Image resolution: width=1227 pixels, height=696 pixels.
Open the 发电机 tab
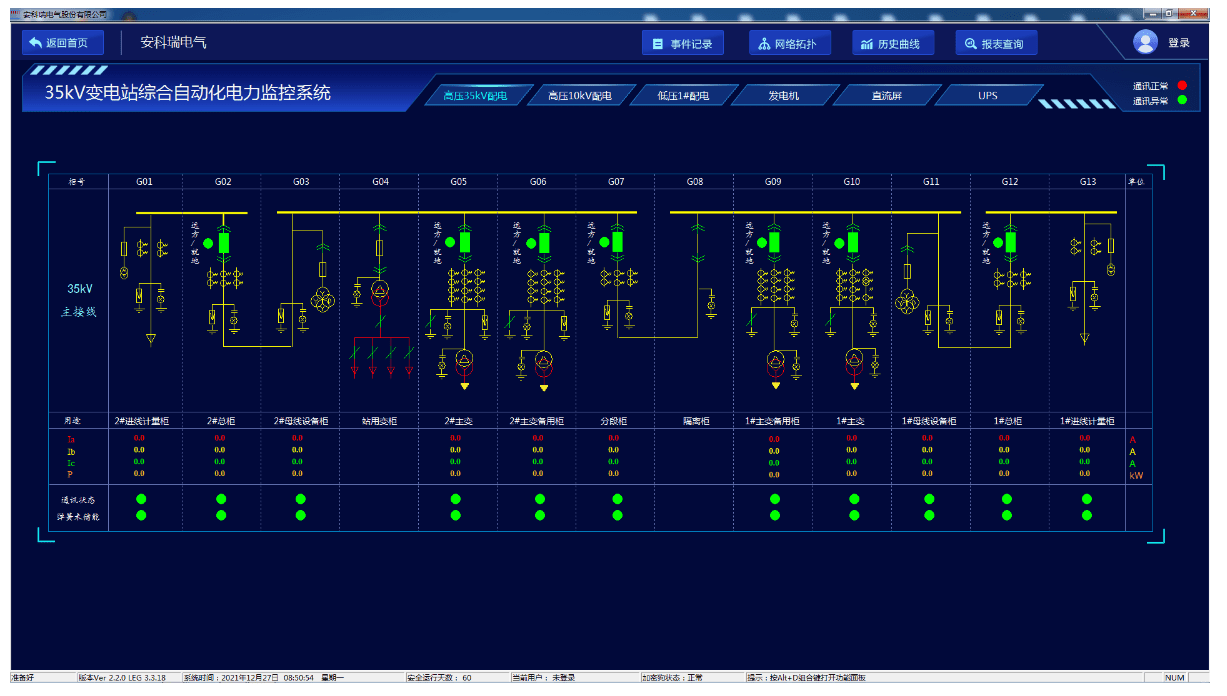[783, 96]
